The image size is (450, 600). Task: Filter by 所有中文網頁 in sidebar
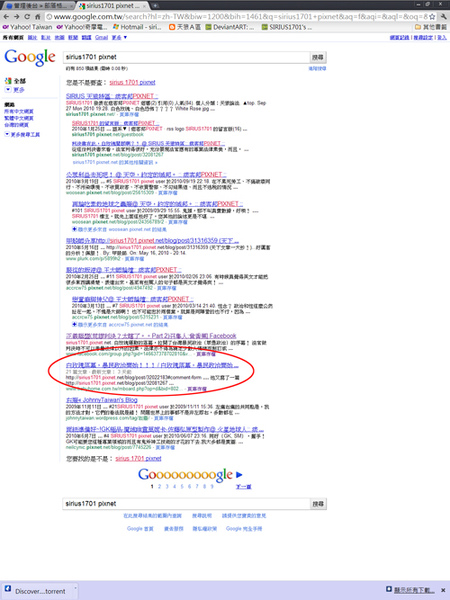point(19,111)
